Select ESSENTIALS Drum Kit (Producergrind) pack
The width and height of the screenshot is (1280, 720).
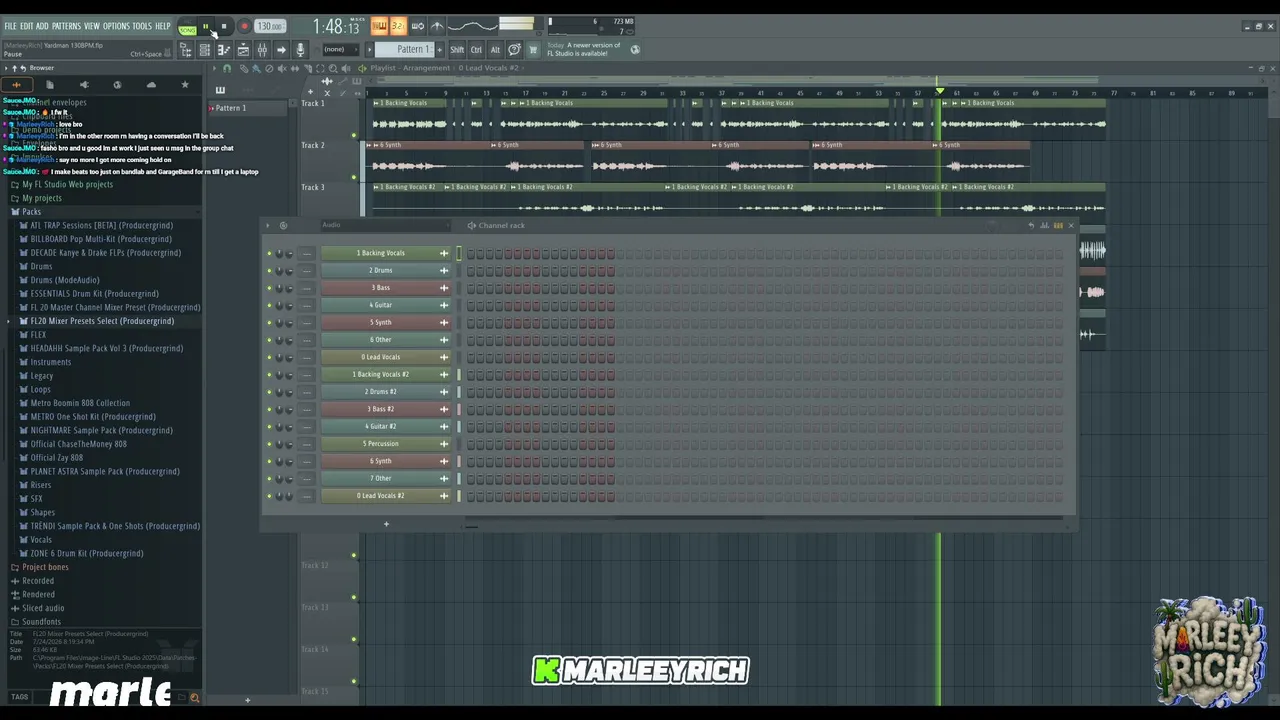(x=95, y=294)
